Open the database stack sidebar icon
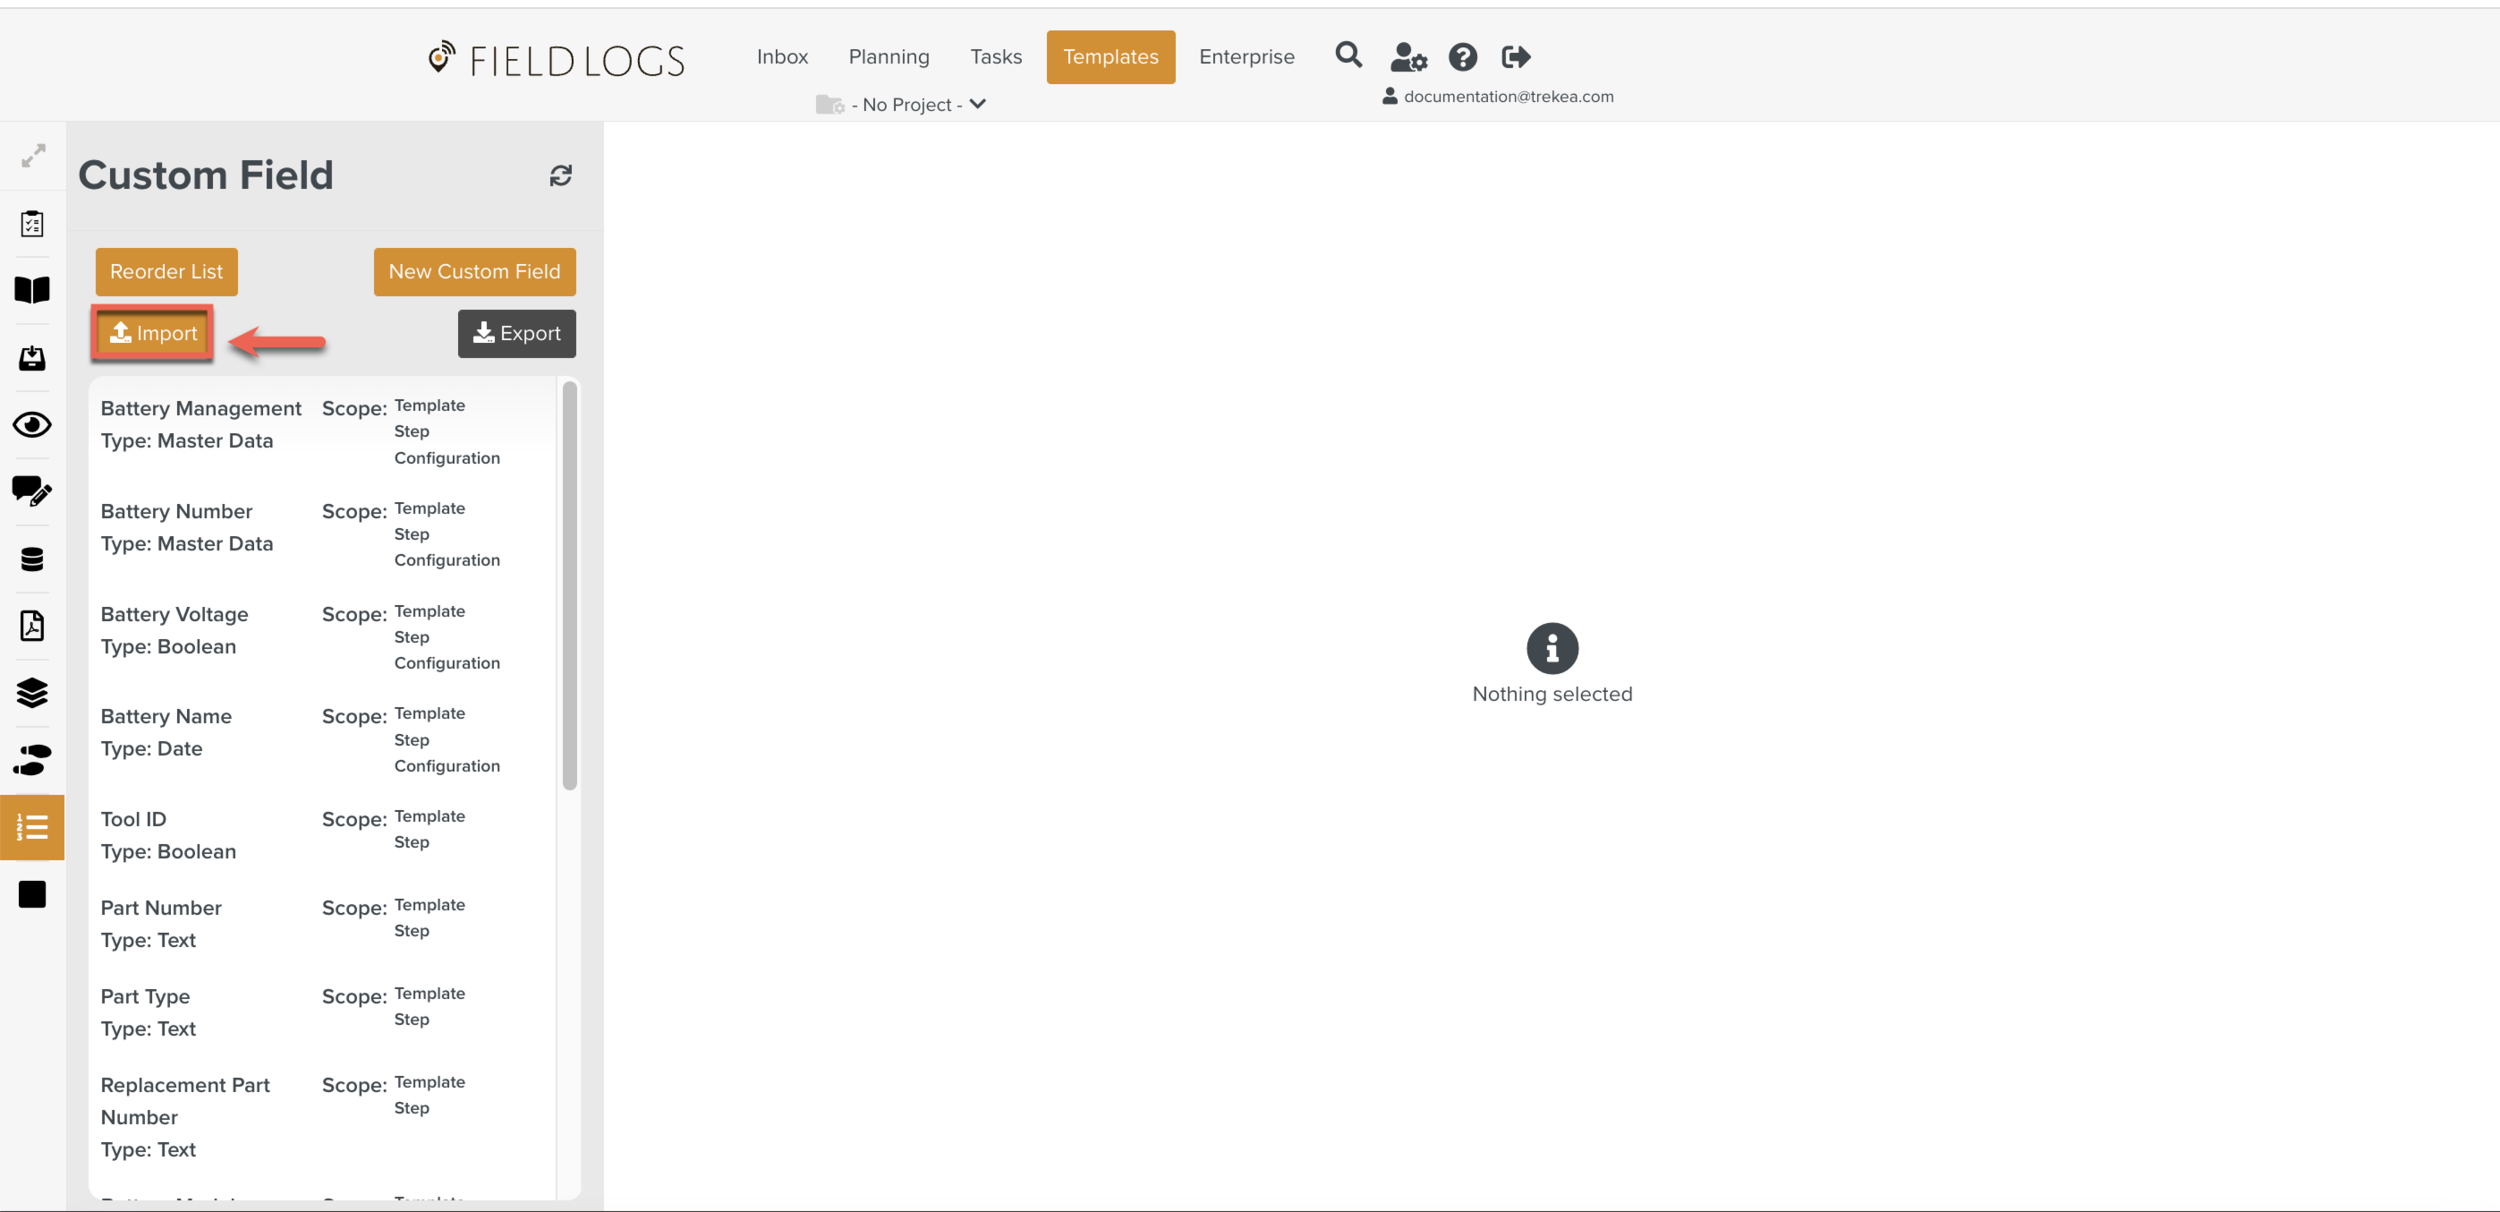Viewport: 2500px width, 1212px height. pyautogui.click(x=32, y=559)
